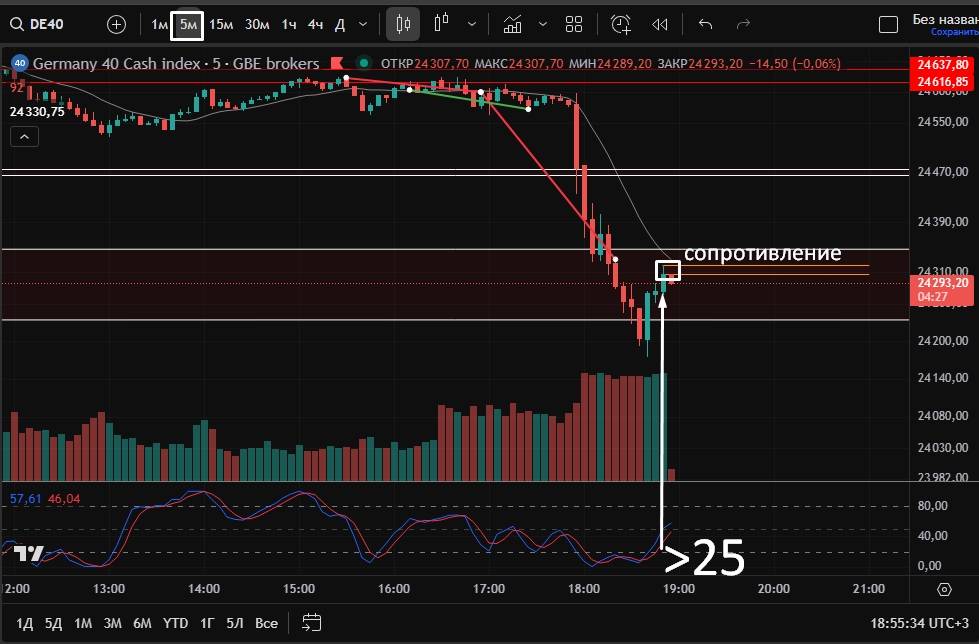This screenshot has width=979, height=644.
Task: Switch to the 15м timeframe
Action: pyautogui.click(x=221, y=24)
